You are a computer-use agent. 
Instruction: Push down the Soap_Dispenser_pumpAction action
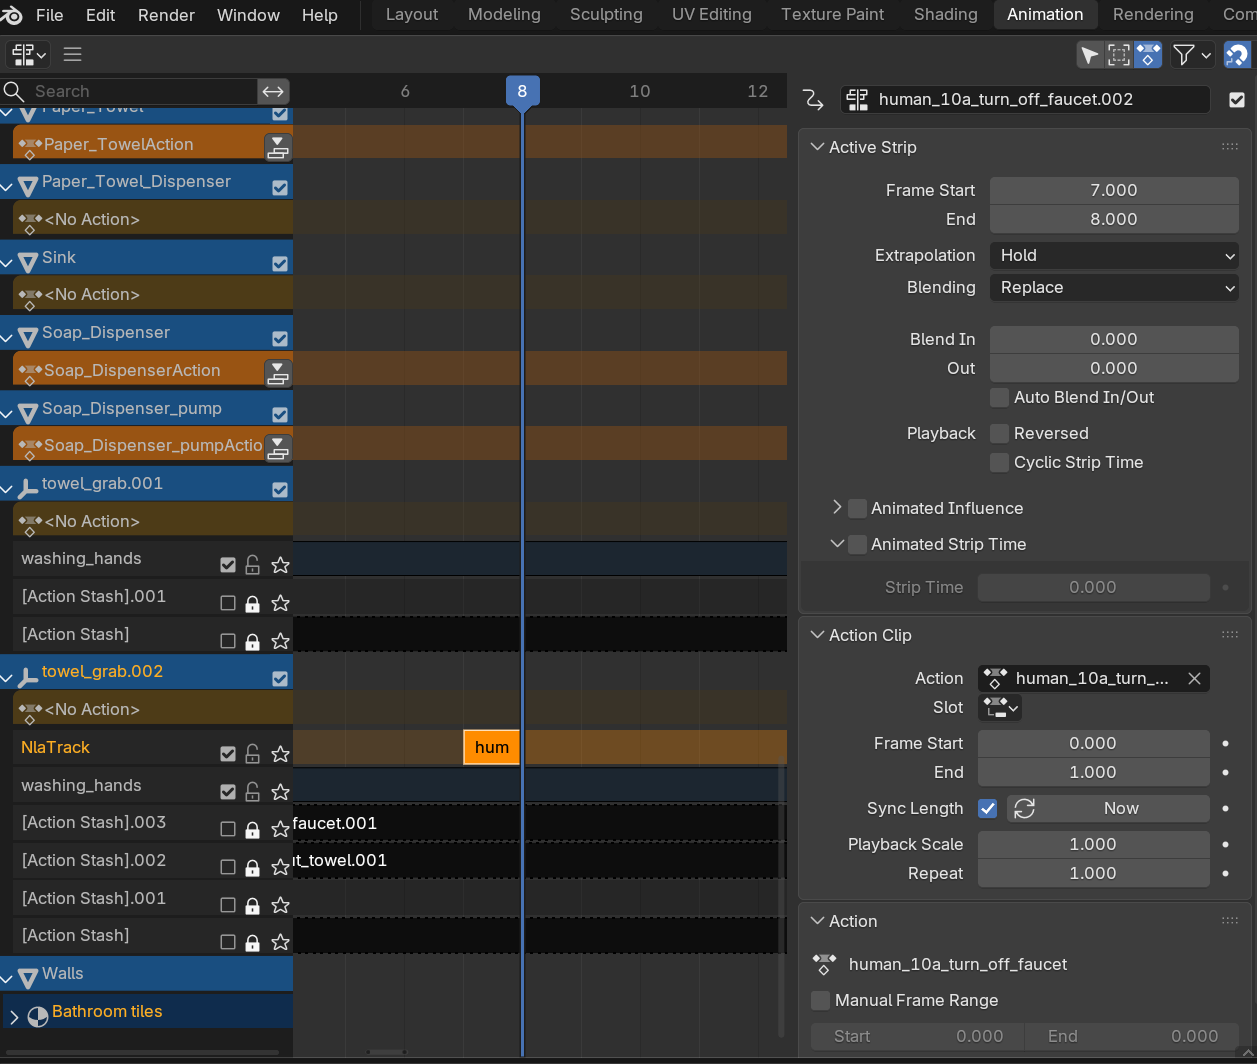pyautogui.click(x=278, y=449)
